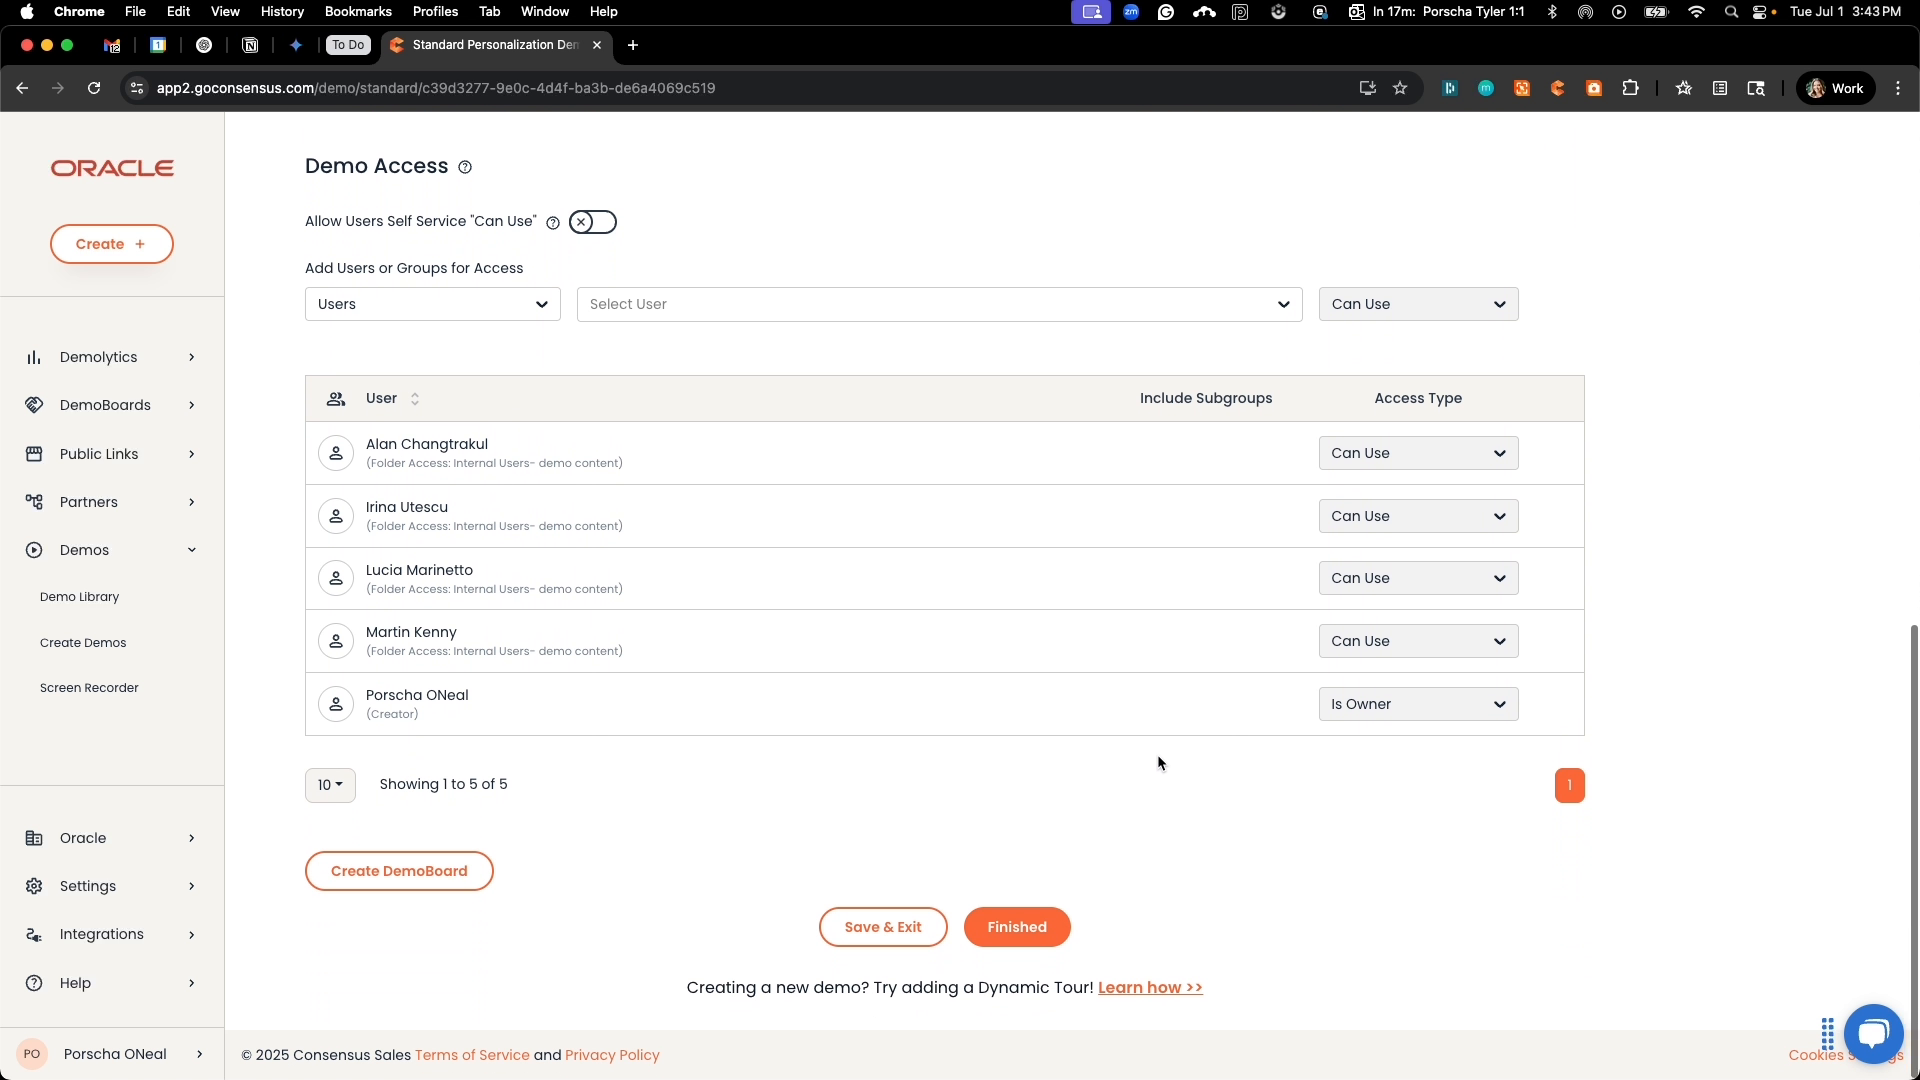Open the Select User dropdown
The height and width of the screenshot is (1080, 1920).
pos(940,304)
